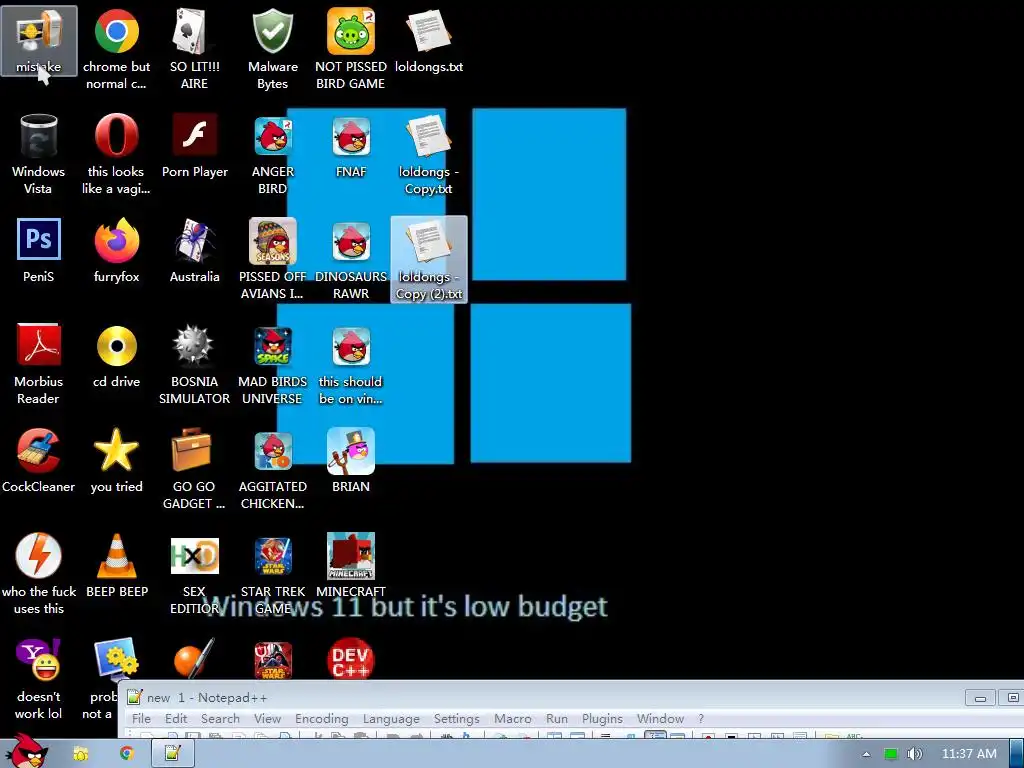Image resolution: width=1024 pixels, height=768 pixels.
Task: Select the Star Wars Darth Vader bird icon
Action: pyautogui.click(x=272, y=660)
